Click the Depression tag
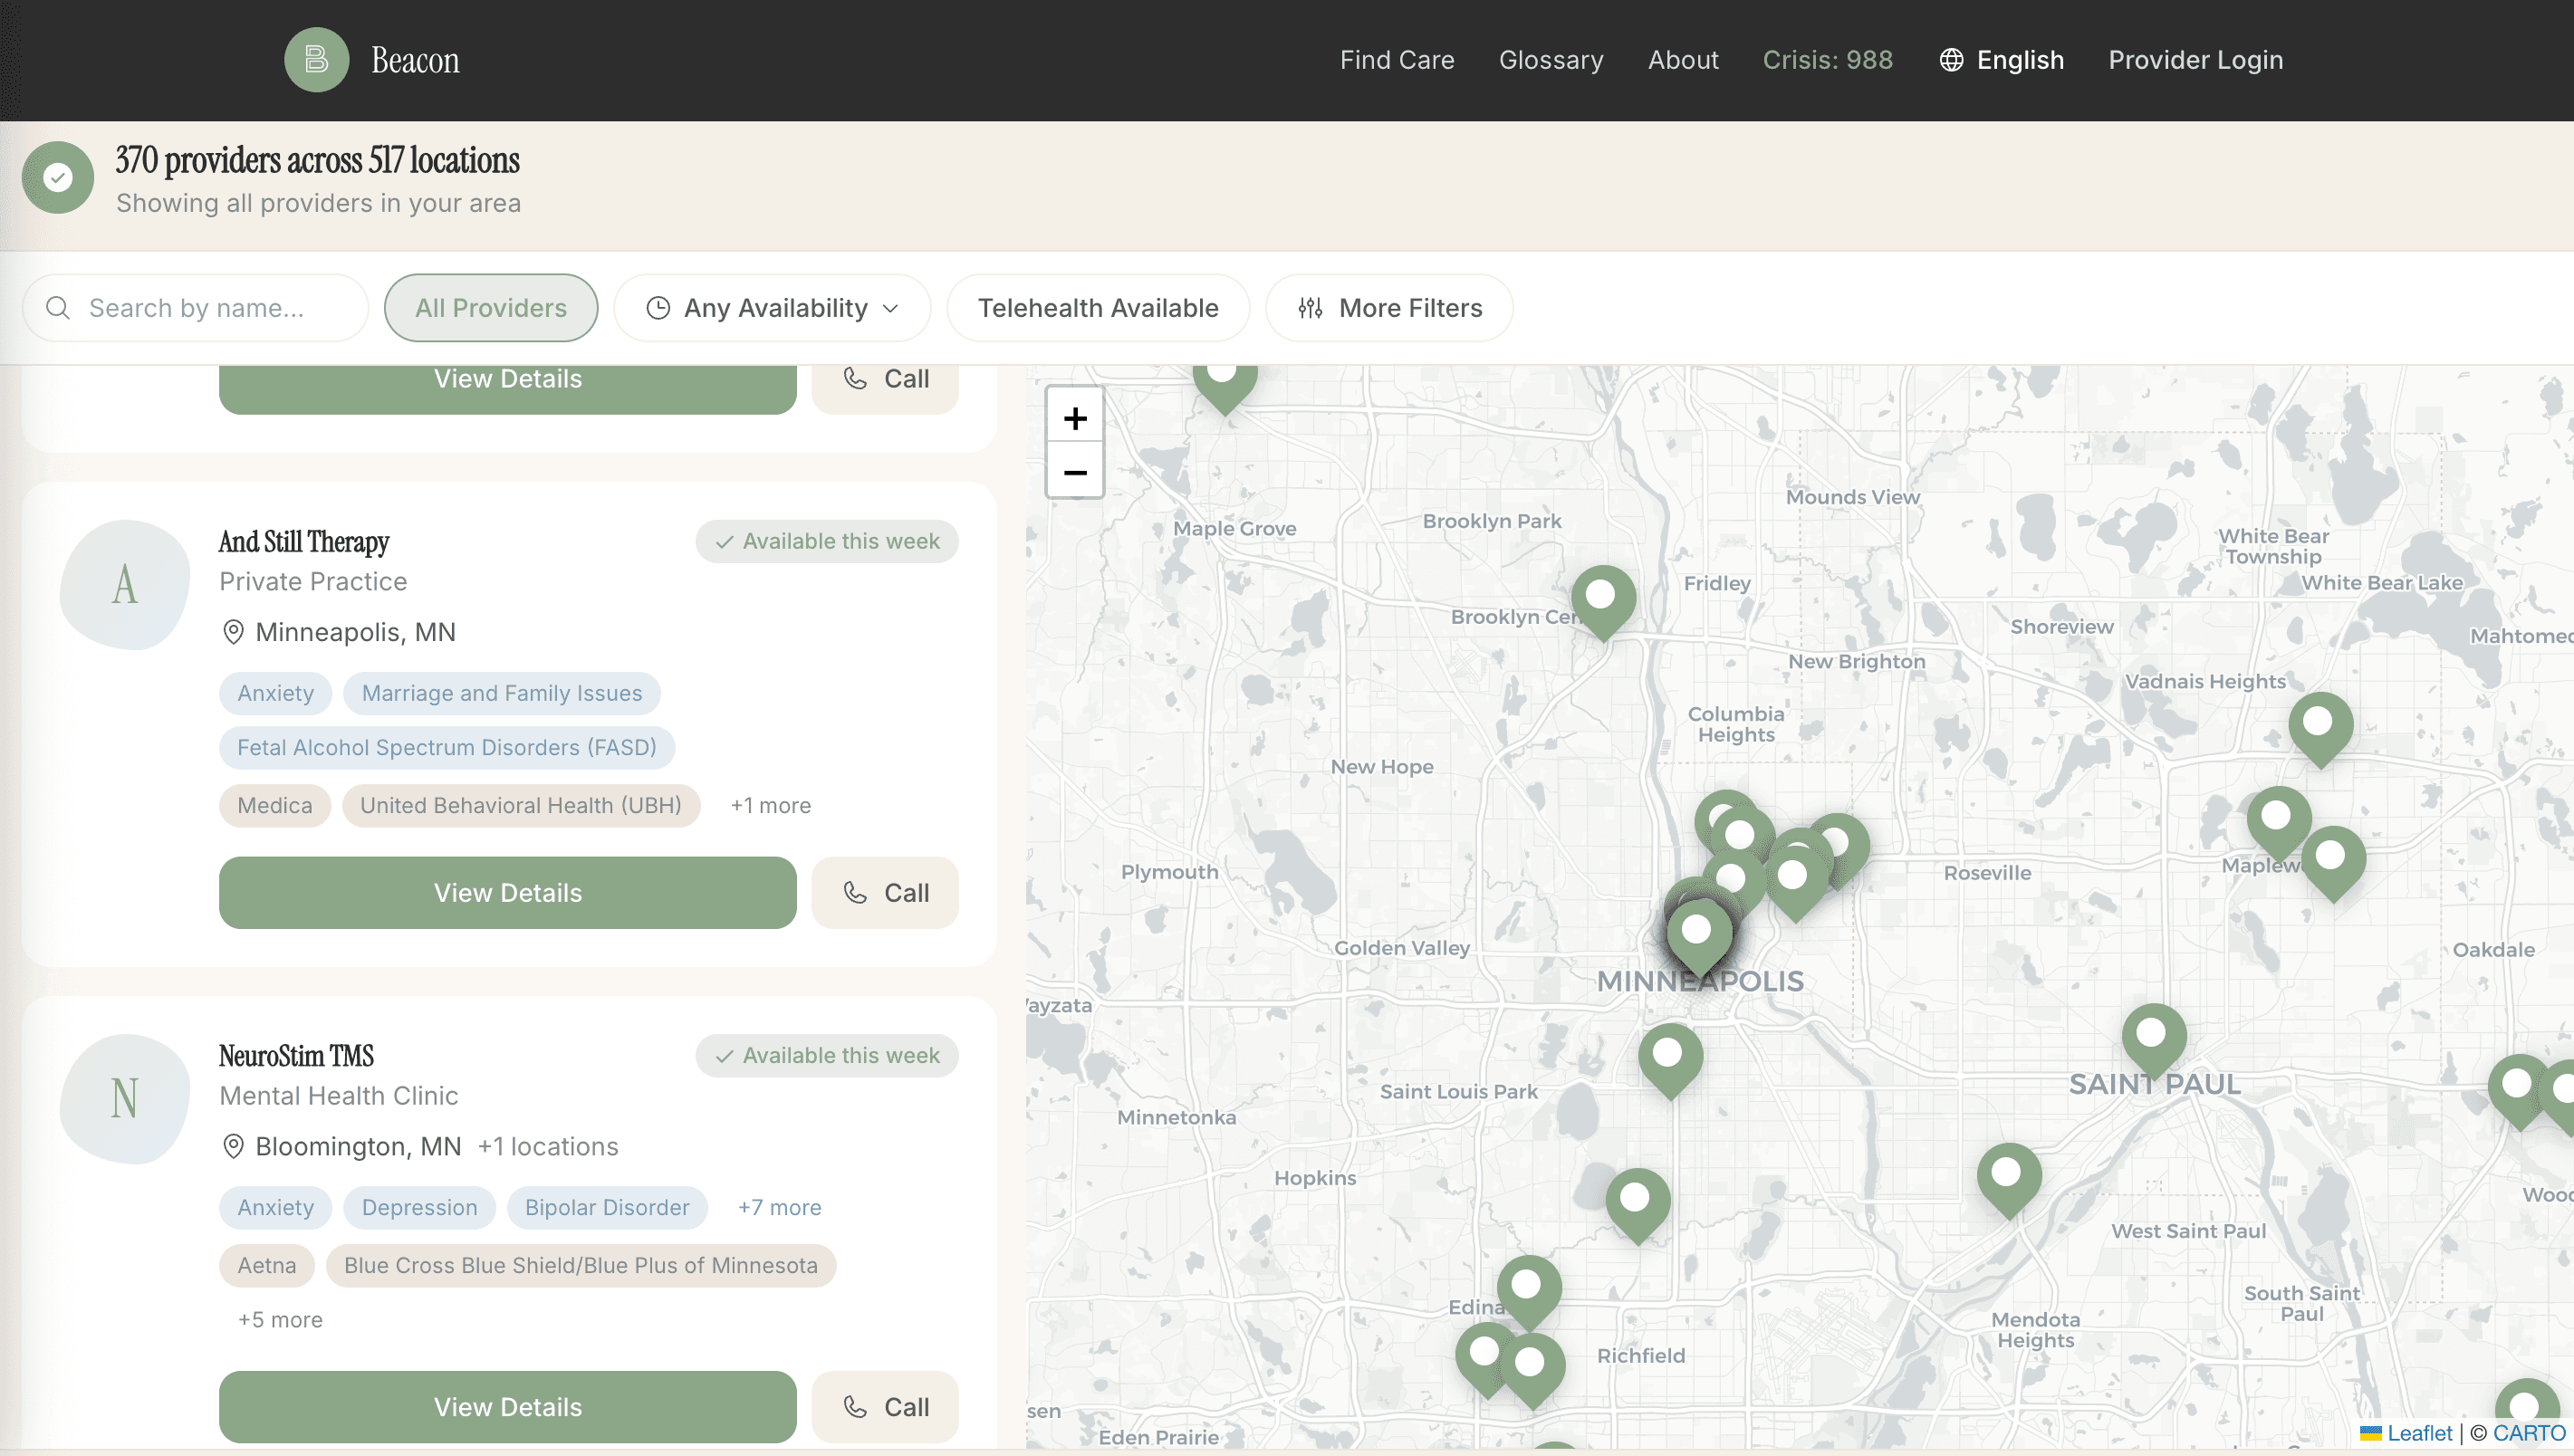 (419, 1208)
